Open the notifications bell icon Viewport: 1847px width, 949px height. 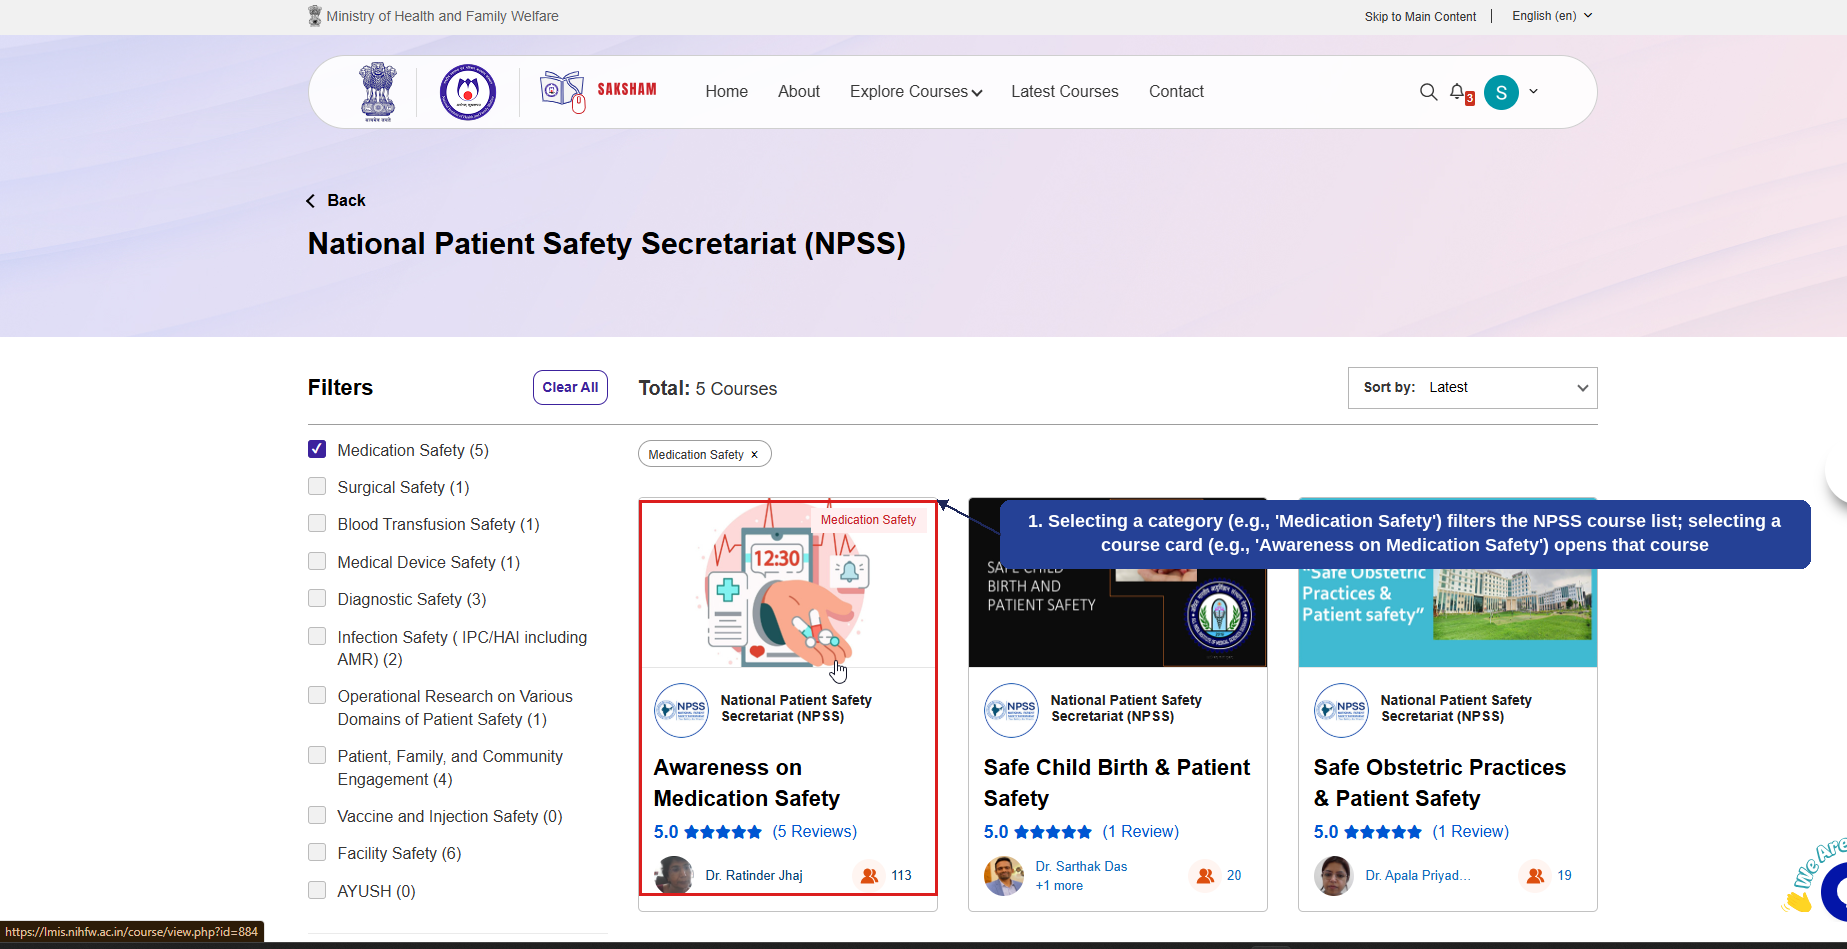1458,91
